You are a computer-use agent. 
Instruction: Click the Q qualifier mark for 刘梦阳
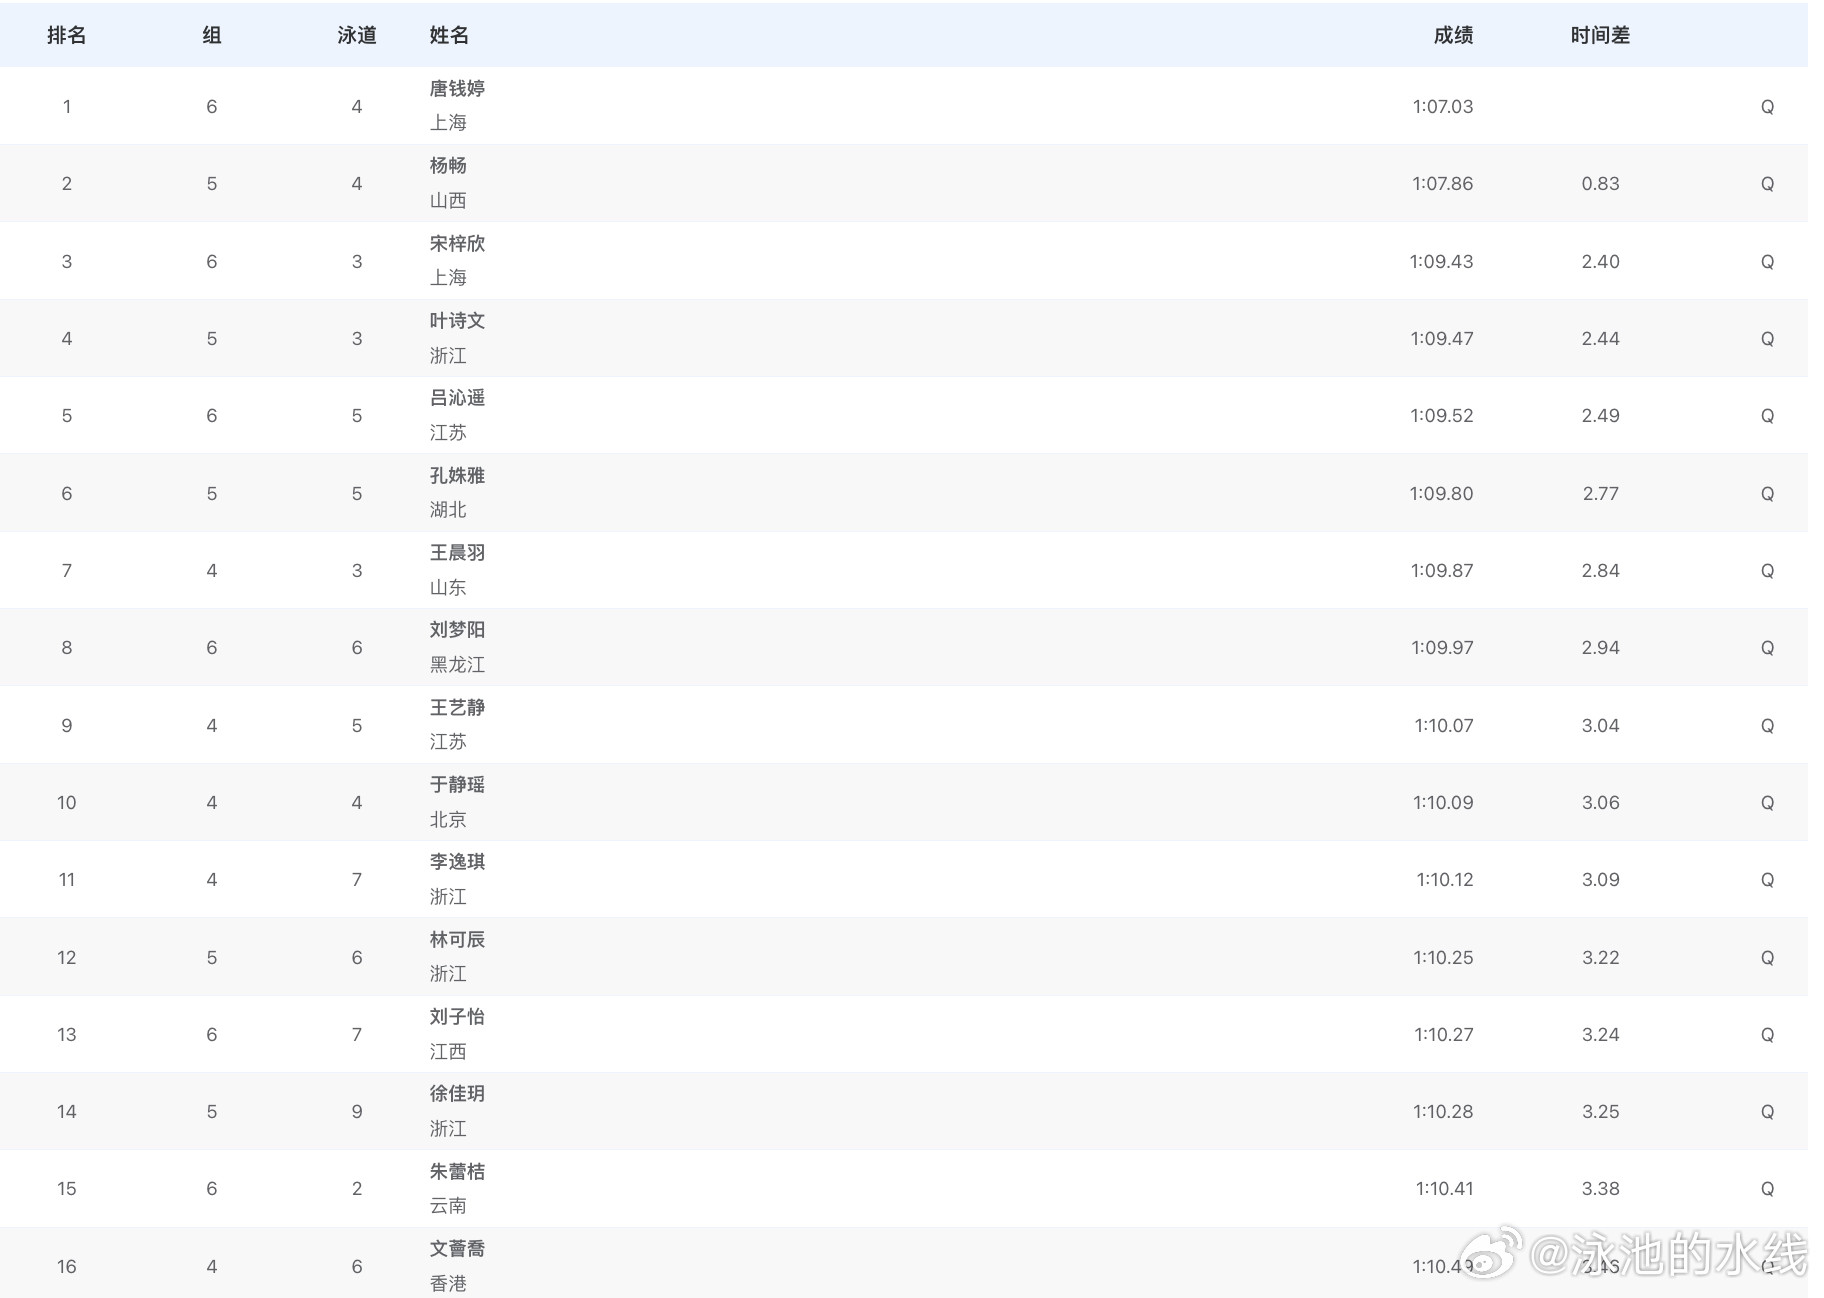pyautogui.click(x=1767, y=647)
